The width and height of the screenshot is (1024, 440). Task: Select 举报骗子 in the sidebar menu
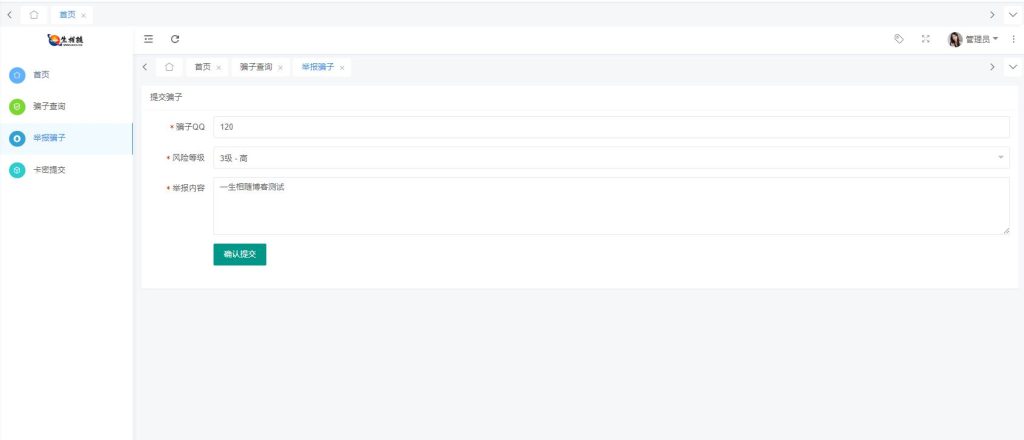pos(50,138)
